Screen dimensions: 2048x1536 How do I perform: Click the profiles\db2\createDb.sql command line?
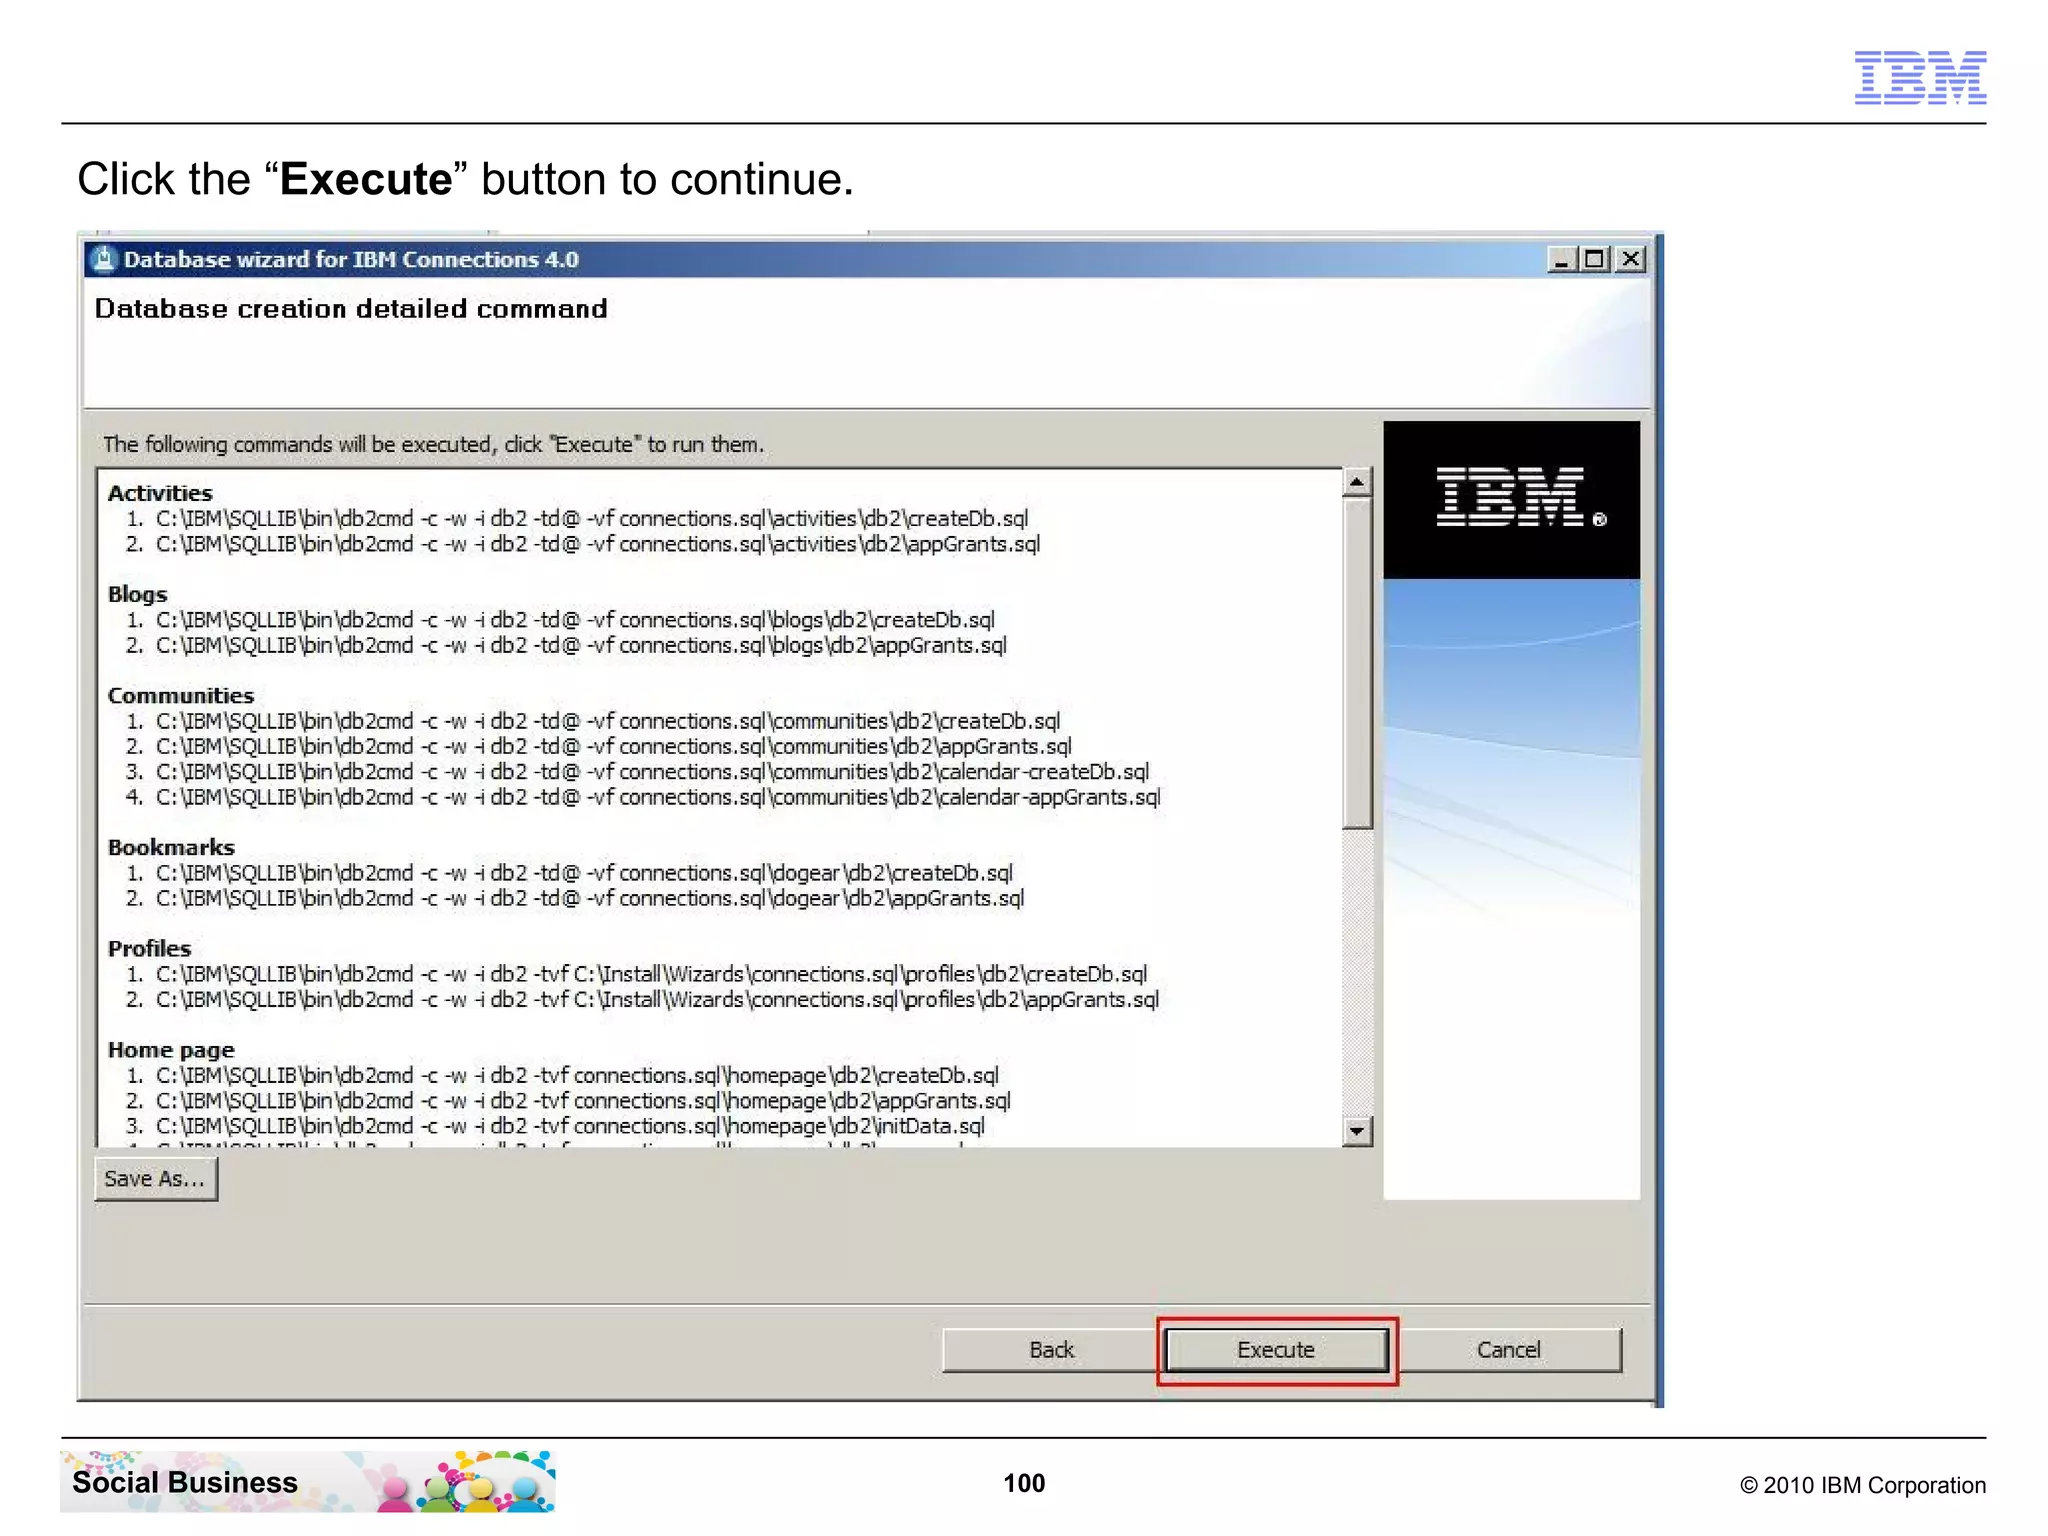(x=637, y=974)
